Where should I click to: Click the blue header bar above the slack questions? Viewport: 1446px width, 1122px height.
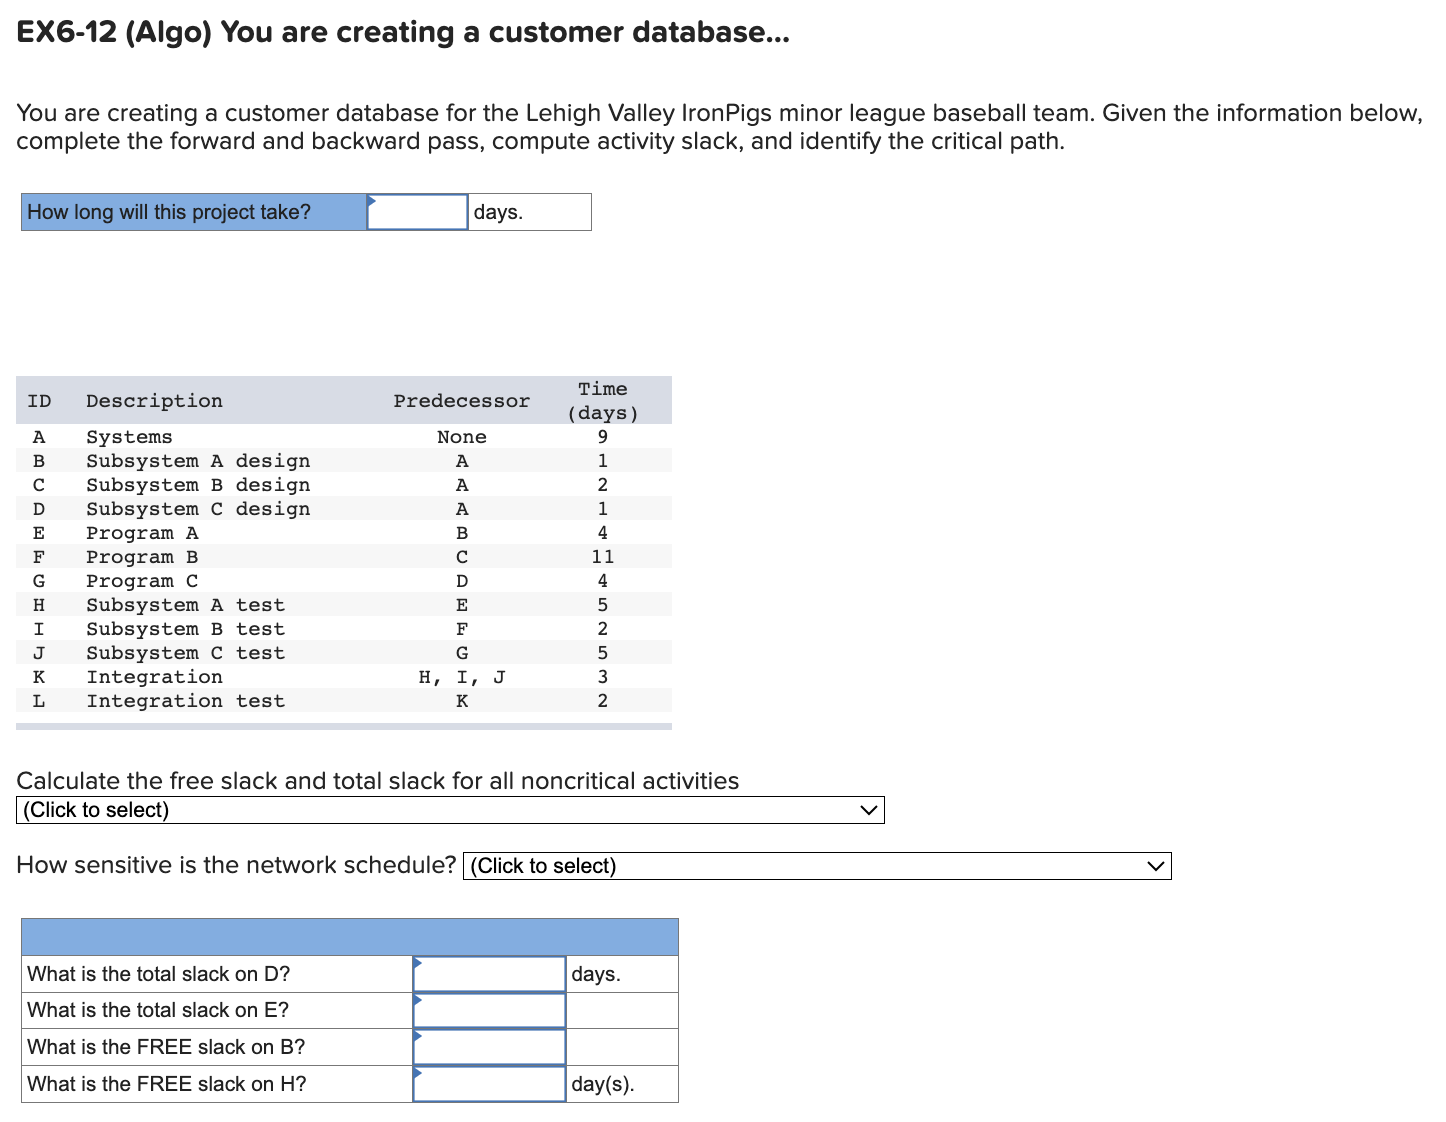[x=349, y=937]
